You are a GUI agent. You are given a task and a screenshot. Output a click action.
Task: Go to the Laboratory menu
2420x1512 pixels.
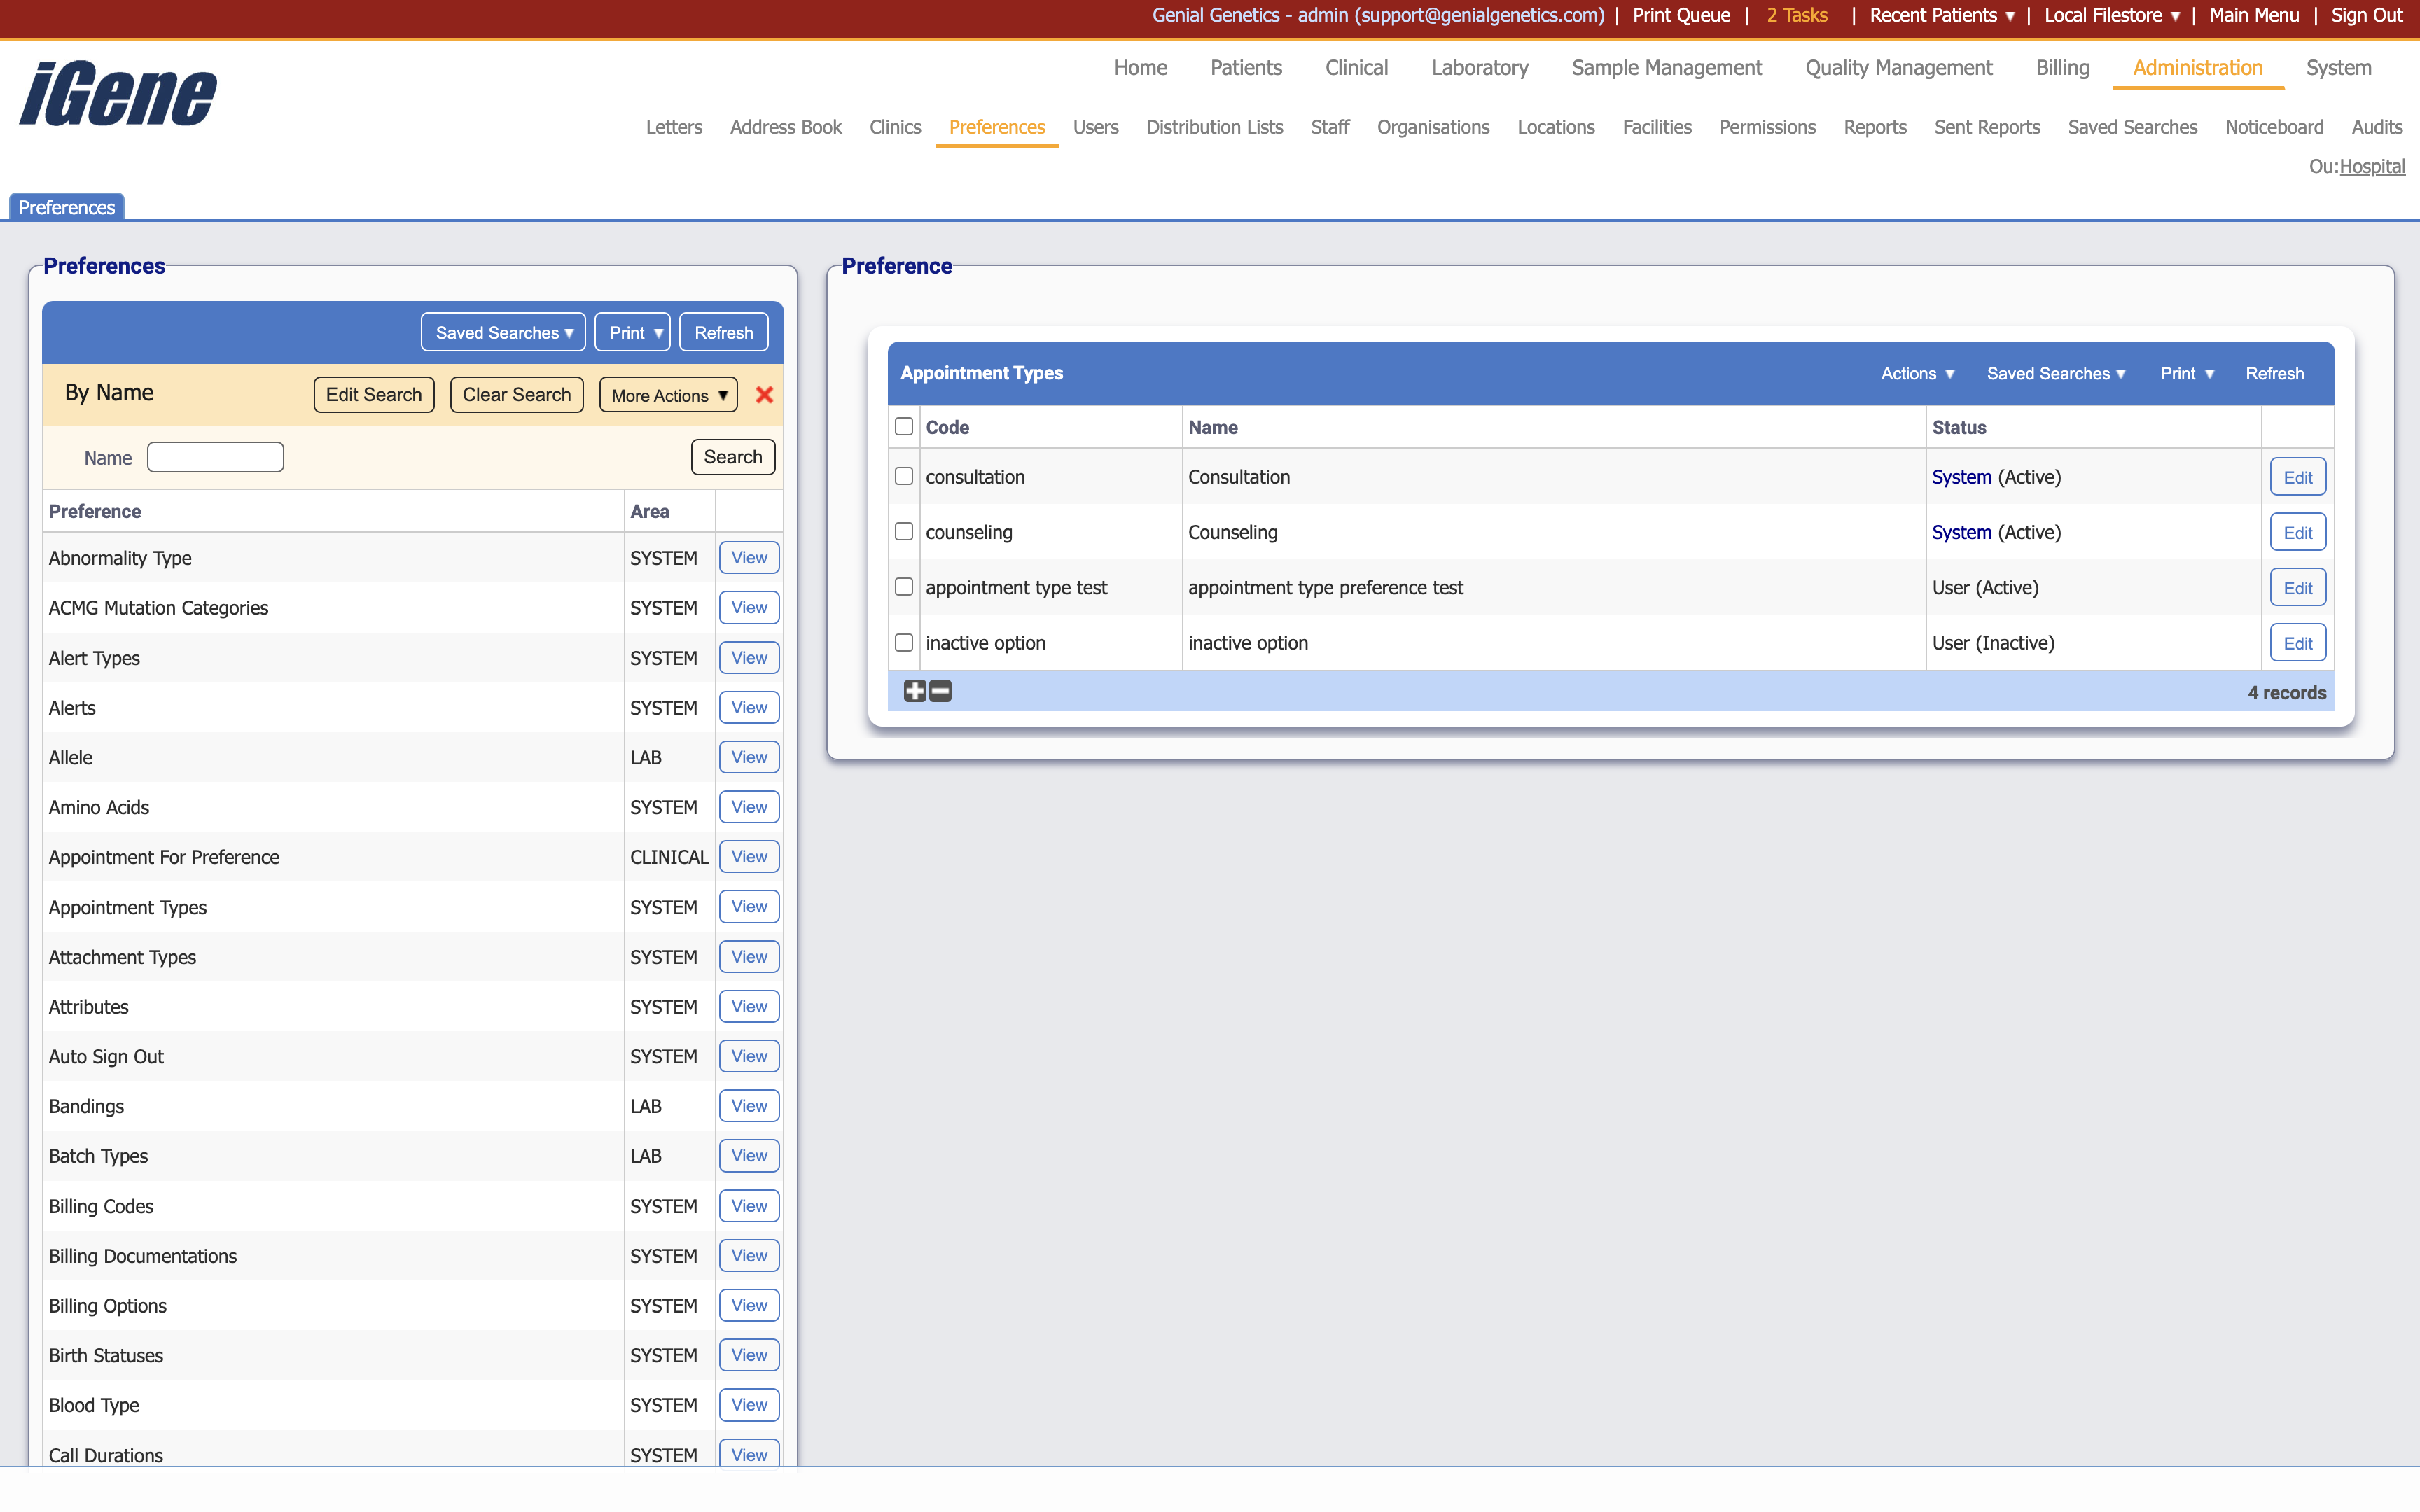click(x=1479, y=68)
